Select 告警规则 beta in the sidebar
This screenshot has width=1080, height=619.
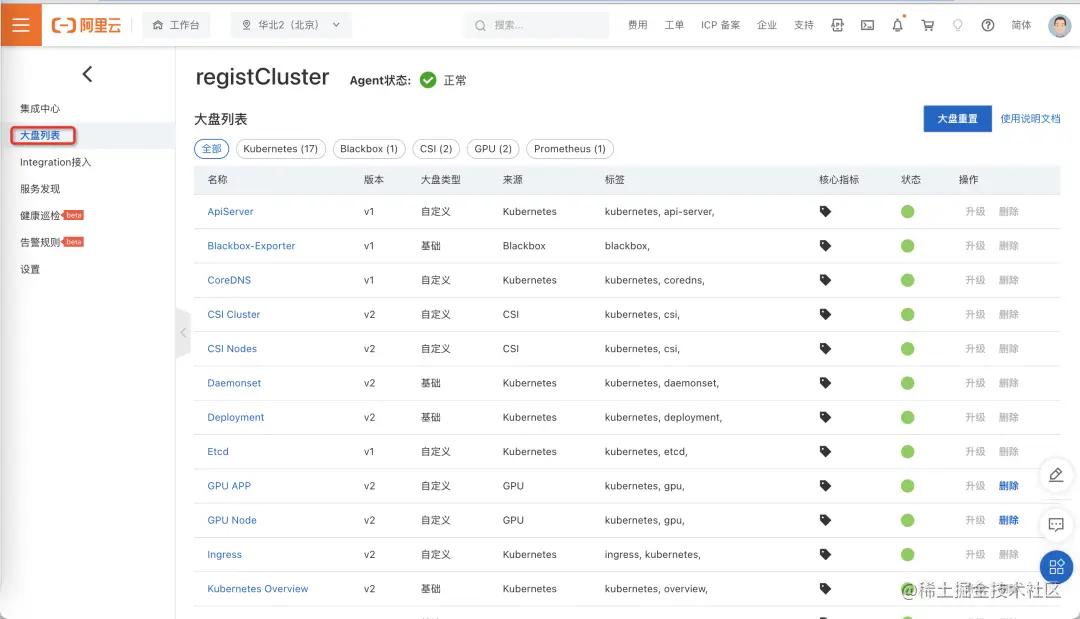pos(52,242)
